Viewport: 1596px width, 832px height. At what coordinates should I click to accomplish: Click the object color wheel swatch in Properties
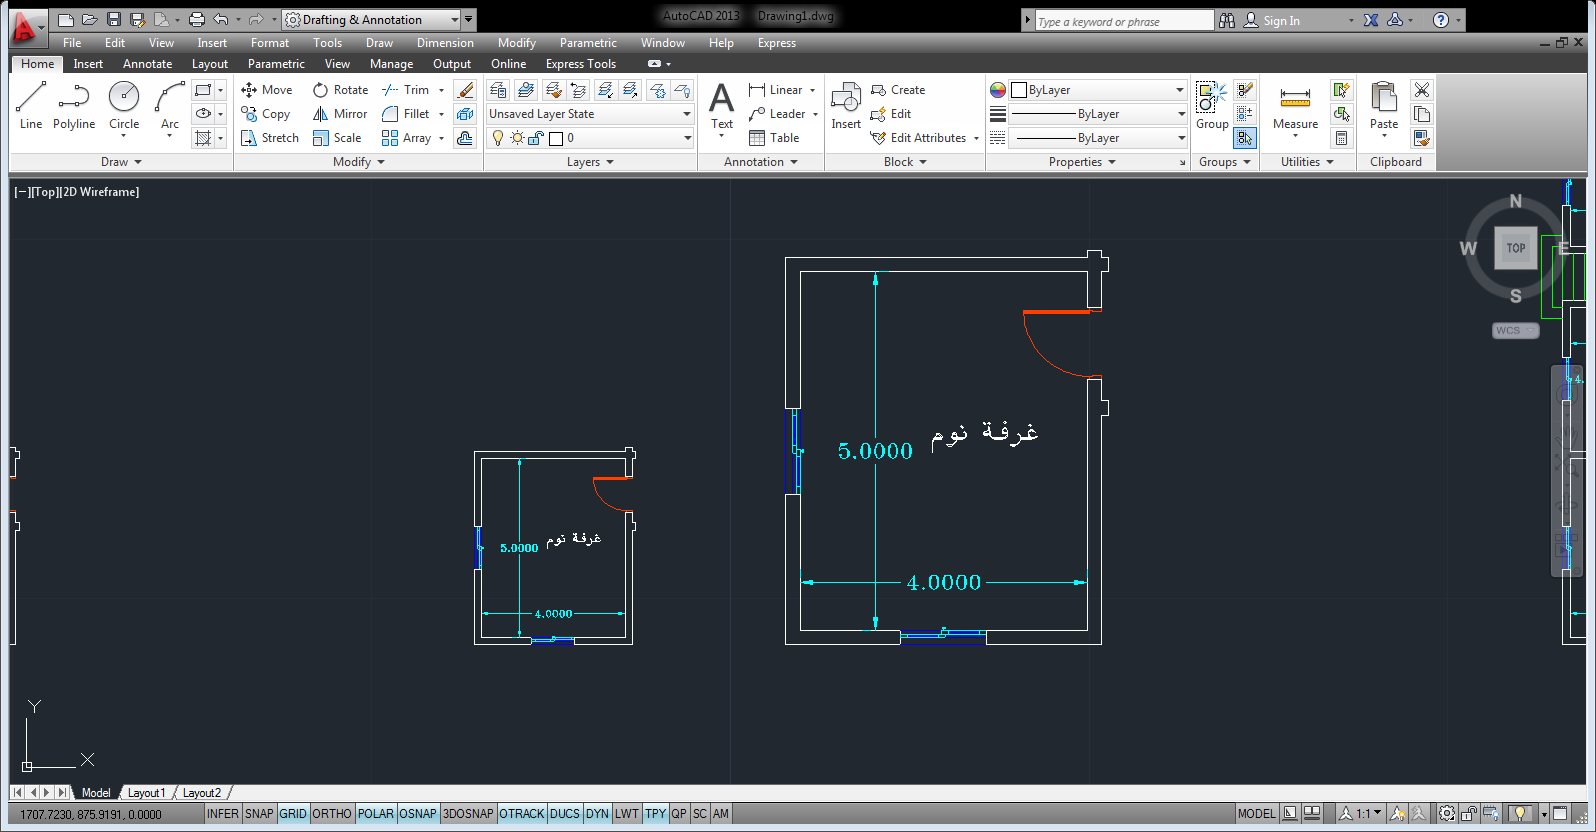[997, 90]
